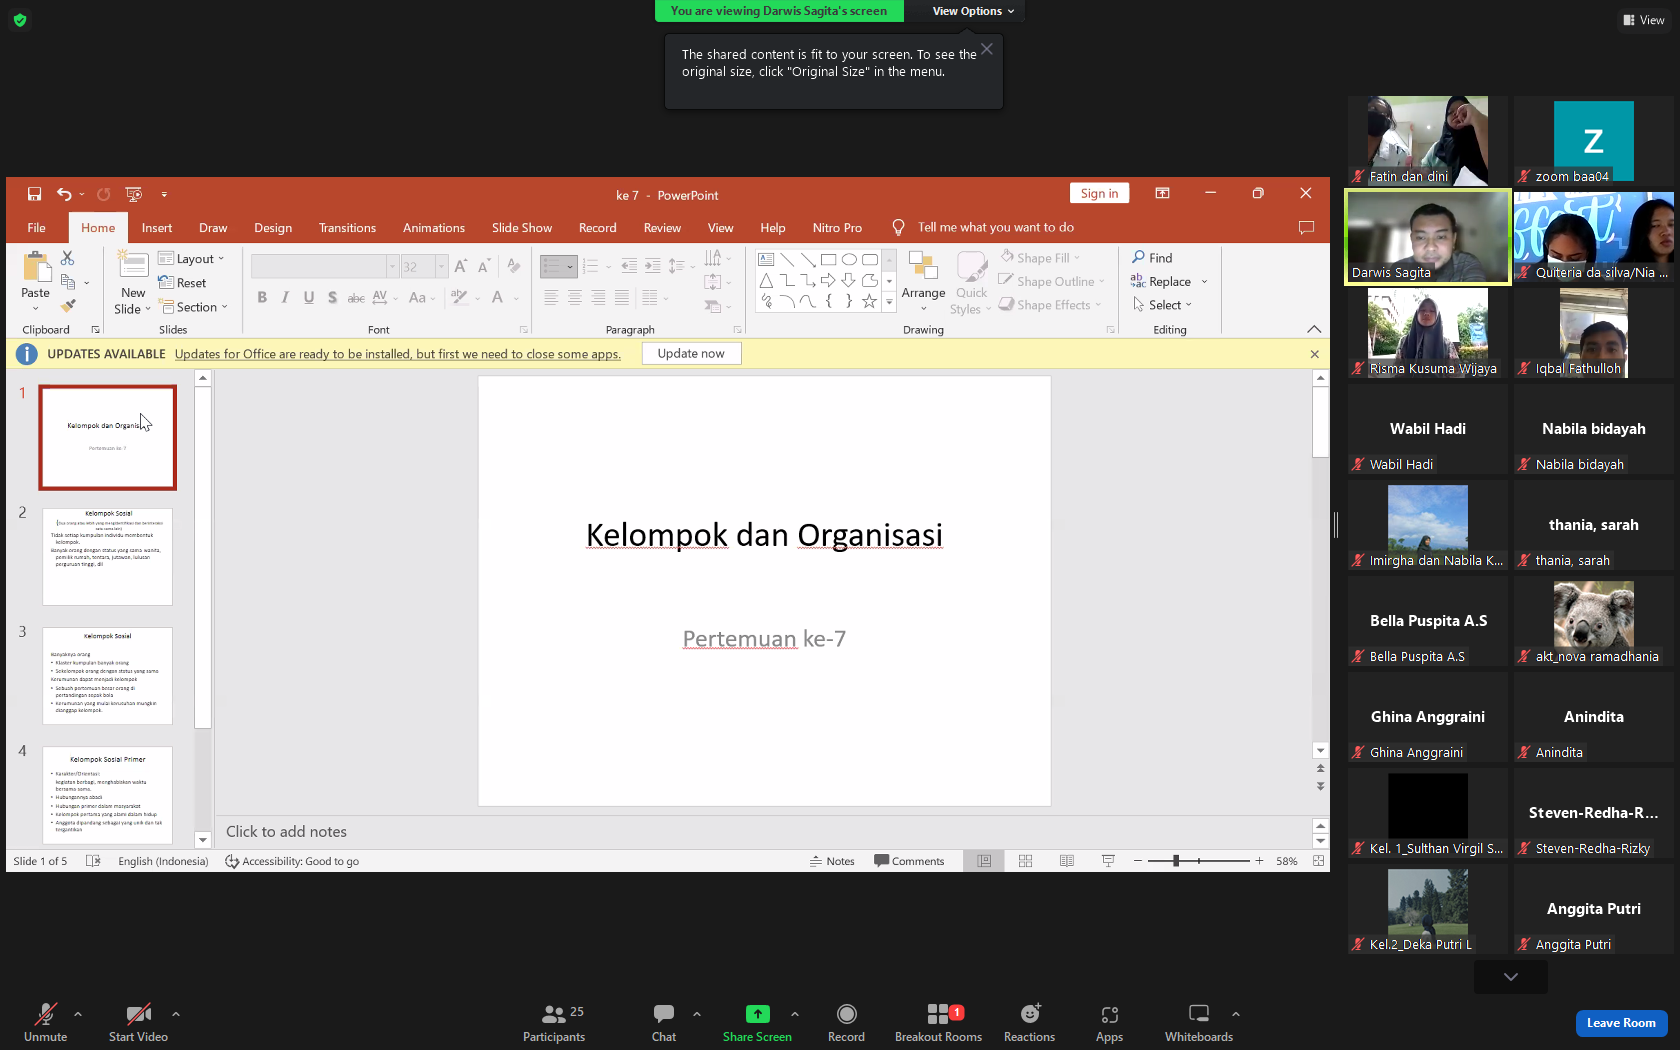
Task: Click the Leave Room button
Action: [x=1621, y=1023]
